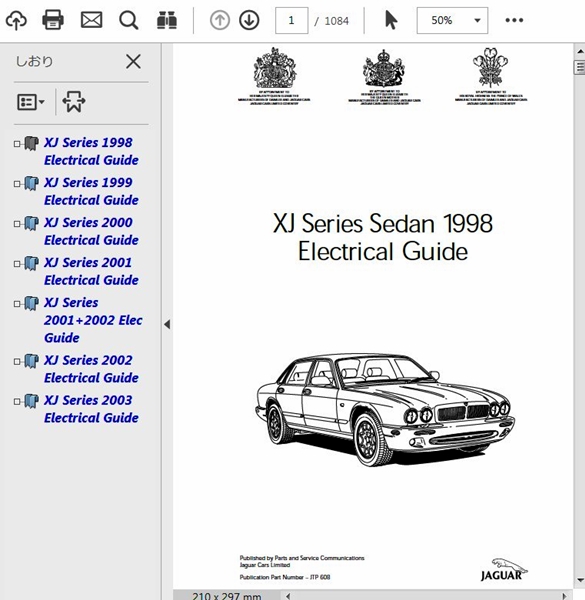Expand the XJ Series 2003 bookmark node
This screenshot has height=600, width=585.
17,401
